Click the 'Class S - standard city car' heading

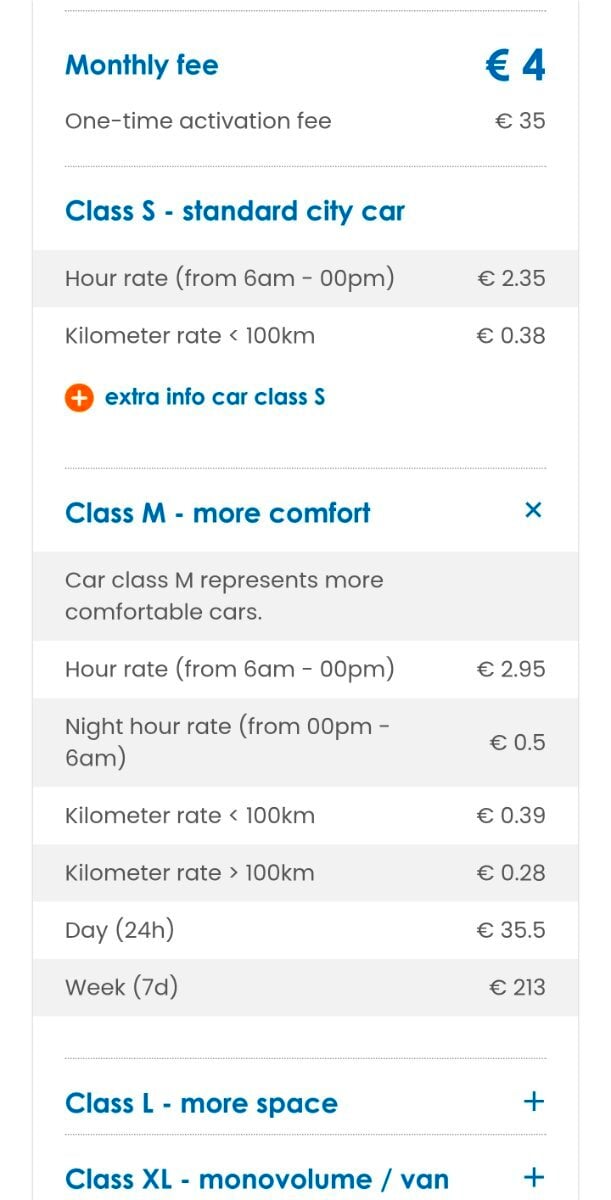(x=234, y=211)
